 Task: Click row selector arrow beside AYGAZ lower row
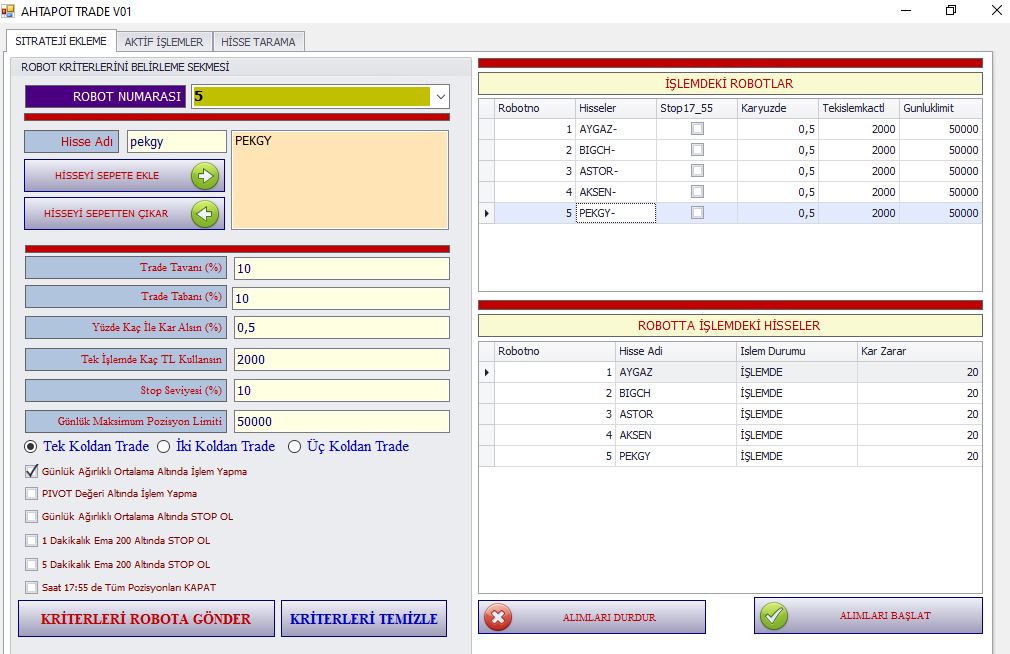click(x=486, y=372)
